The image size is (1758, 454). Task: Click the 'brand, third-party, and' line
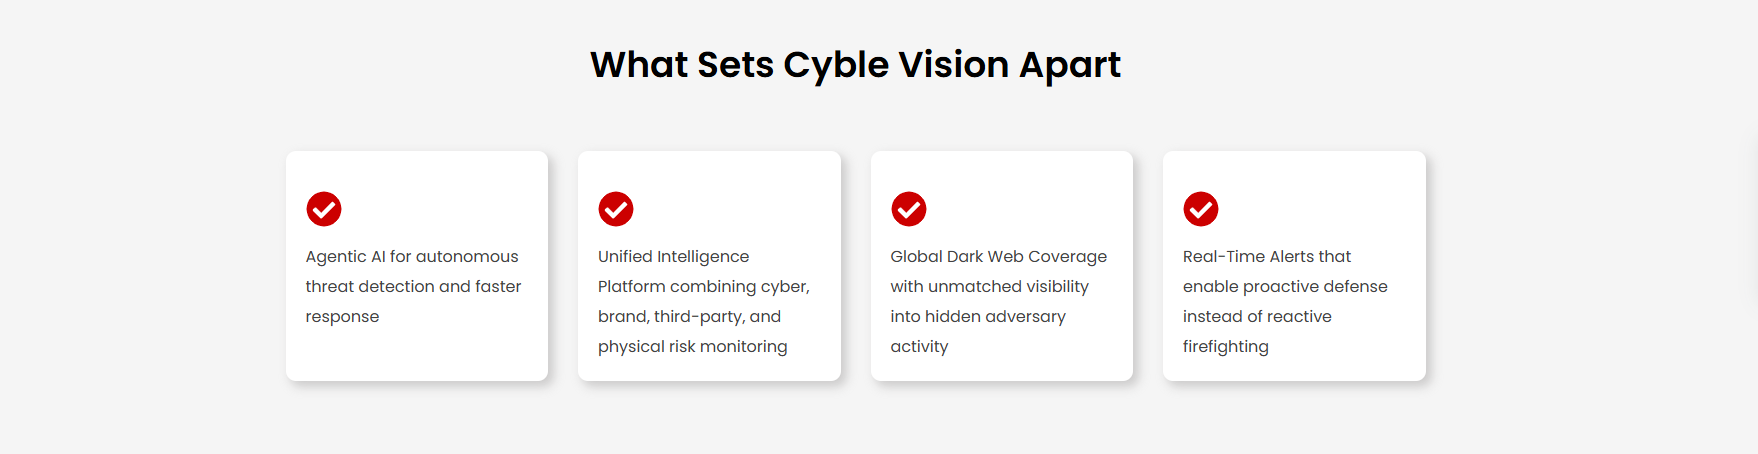[x=689, y=317]
